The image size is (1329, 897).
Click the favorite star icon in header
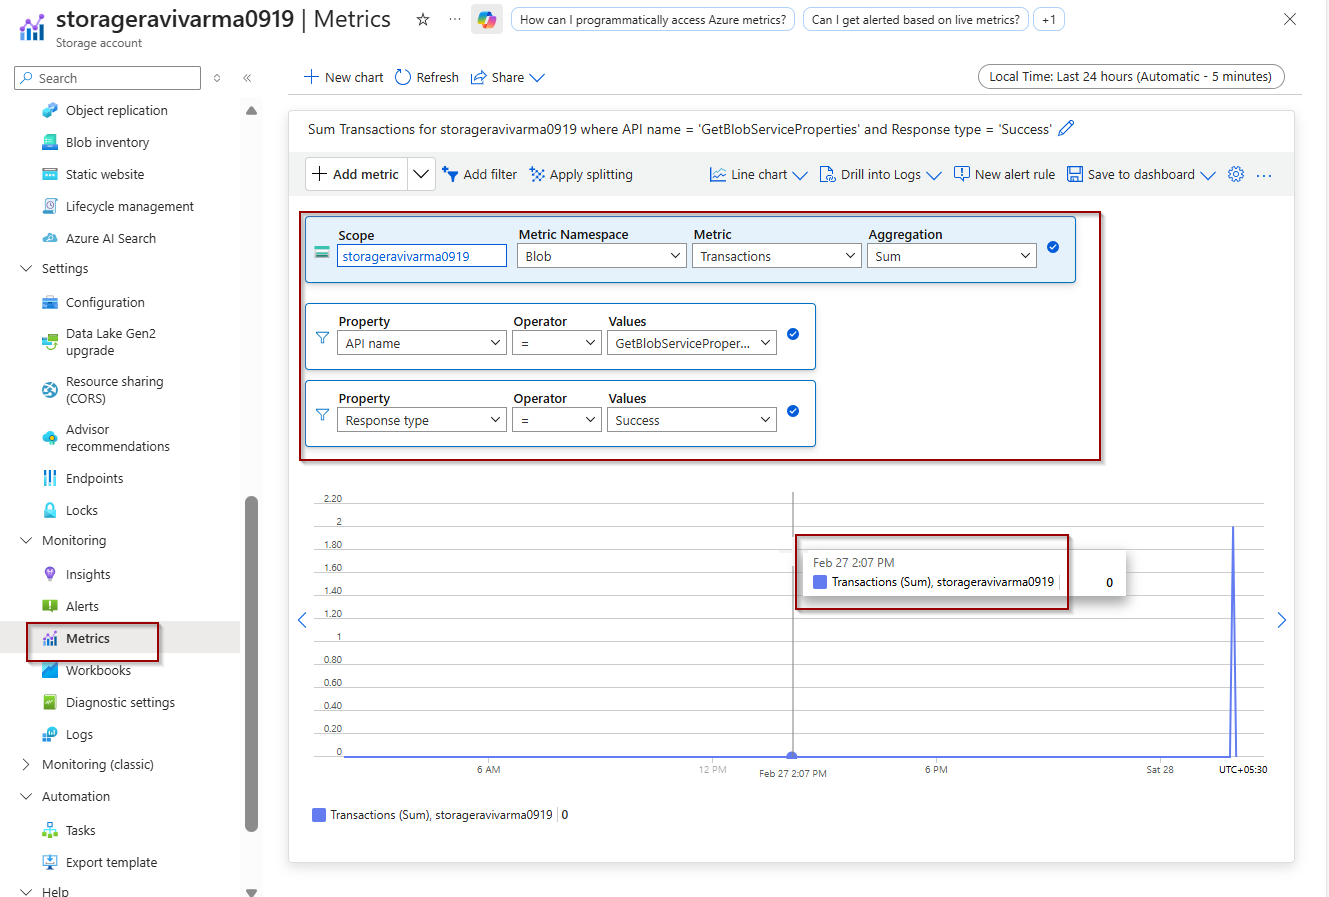(x=423, y=19)
